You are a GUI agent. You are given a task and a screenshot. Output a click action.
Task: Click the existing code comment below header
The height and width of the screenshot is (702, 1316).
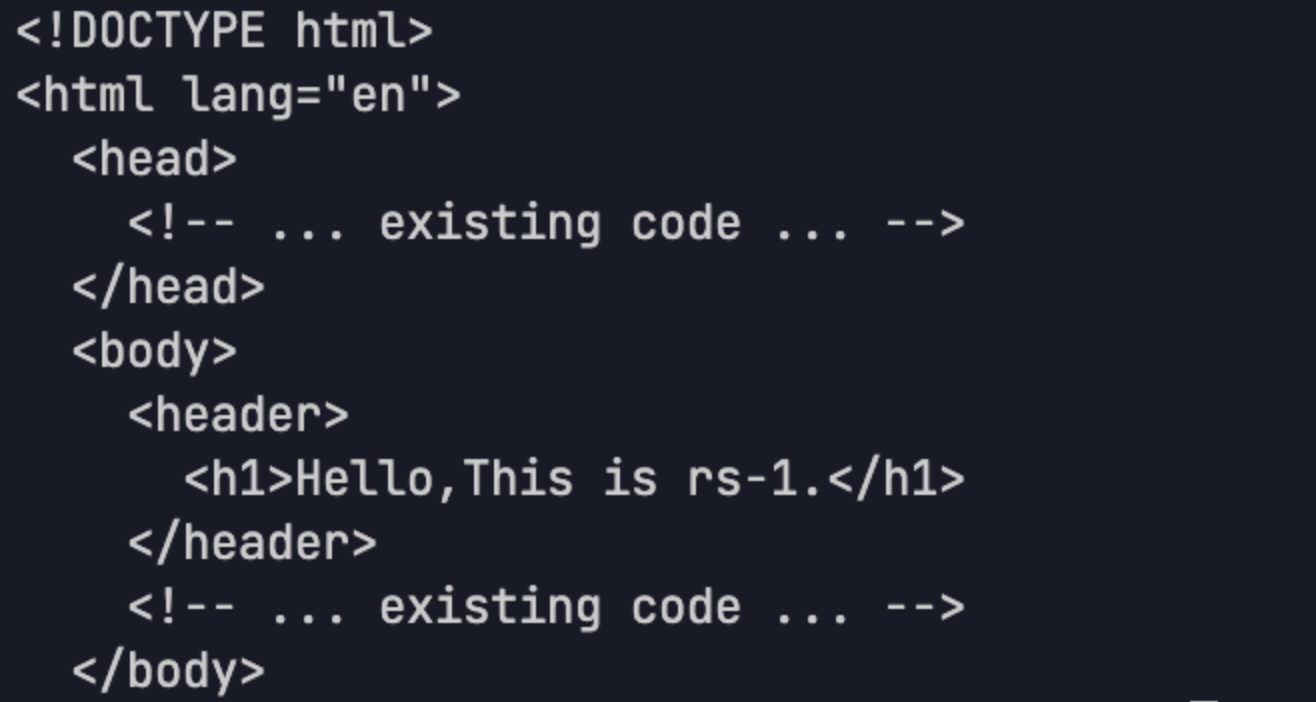click(546, 608)
